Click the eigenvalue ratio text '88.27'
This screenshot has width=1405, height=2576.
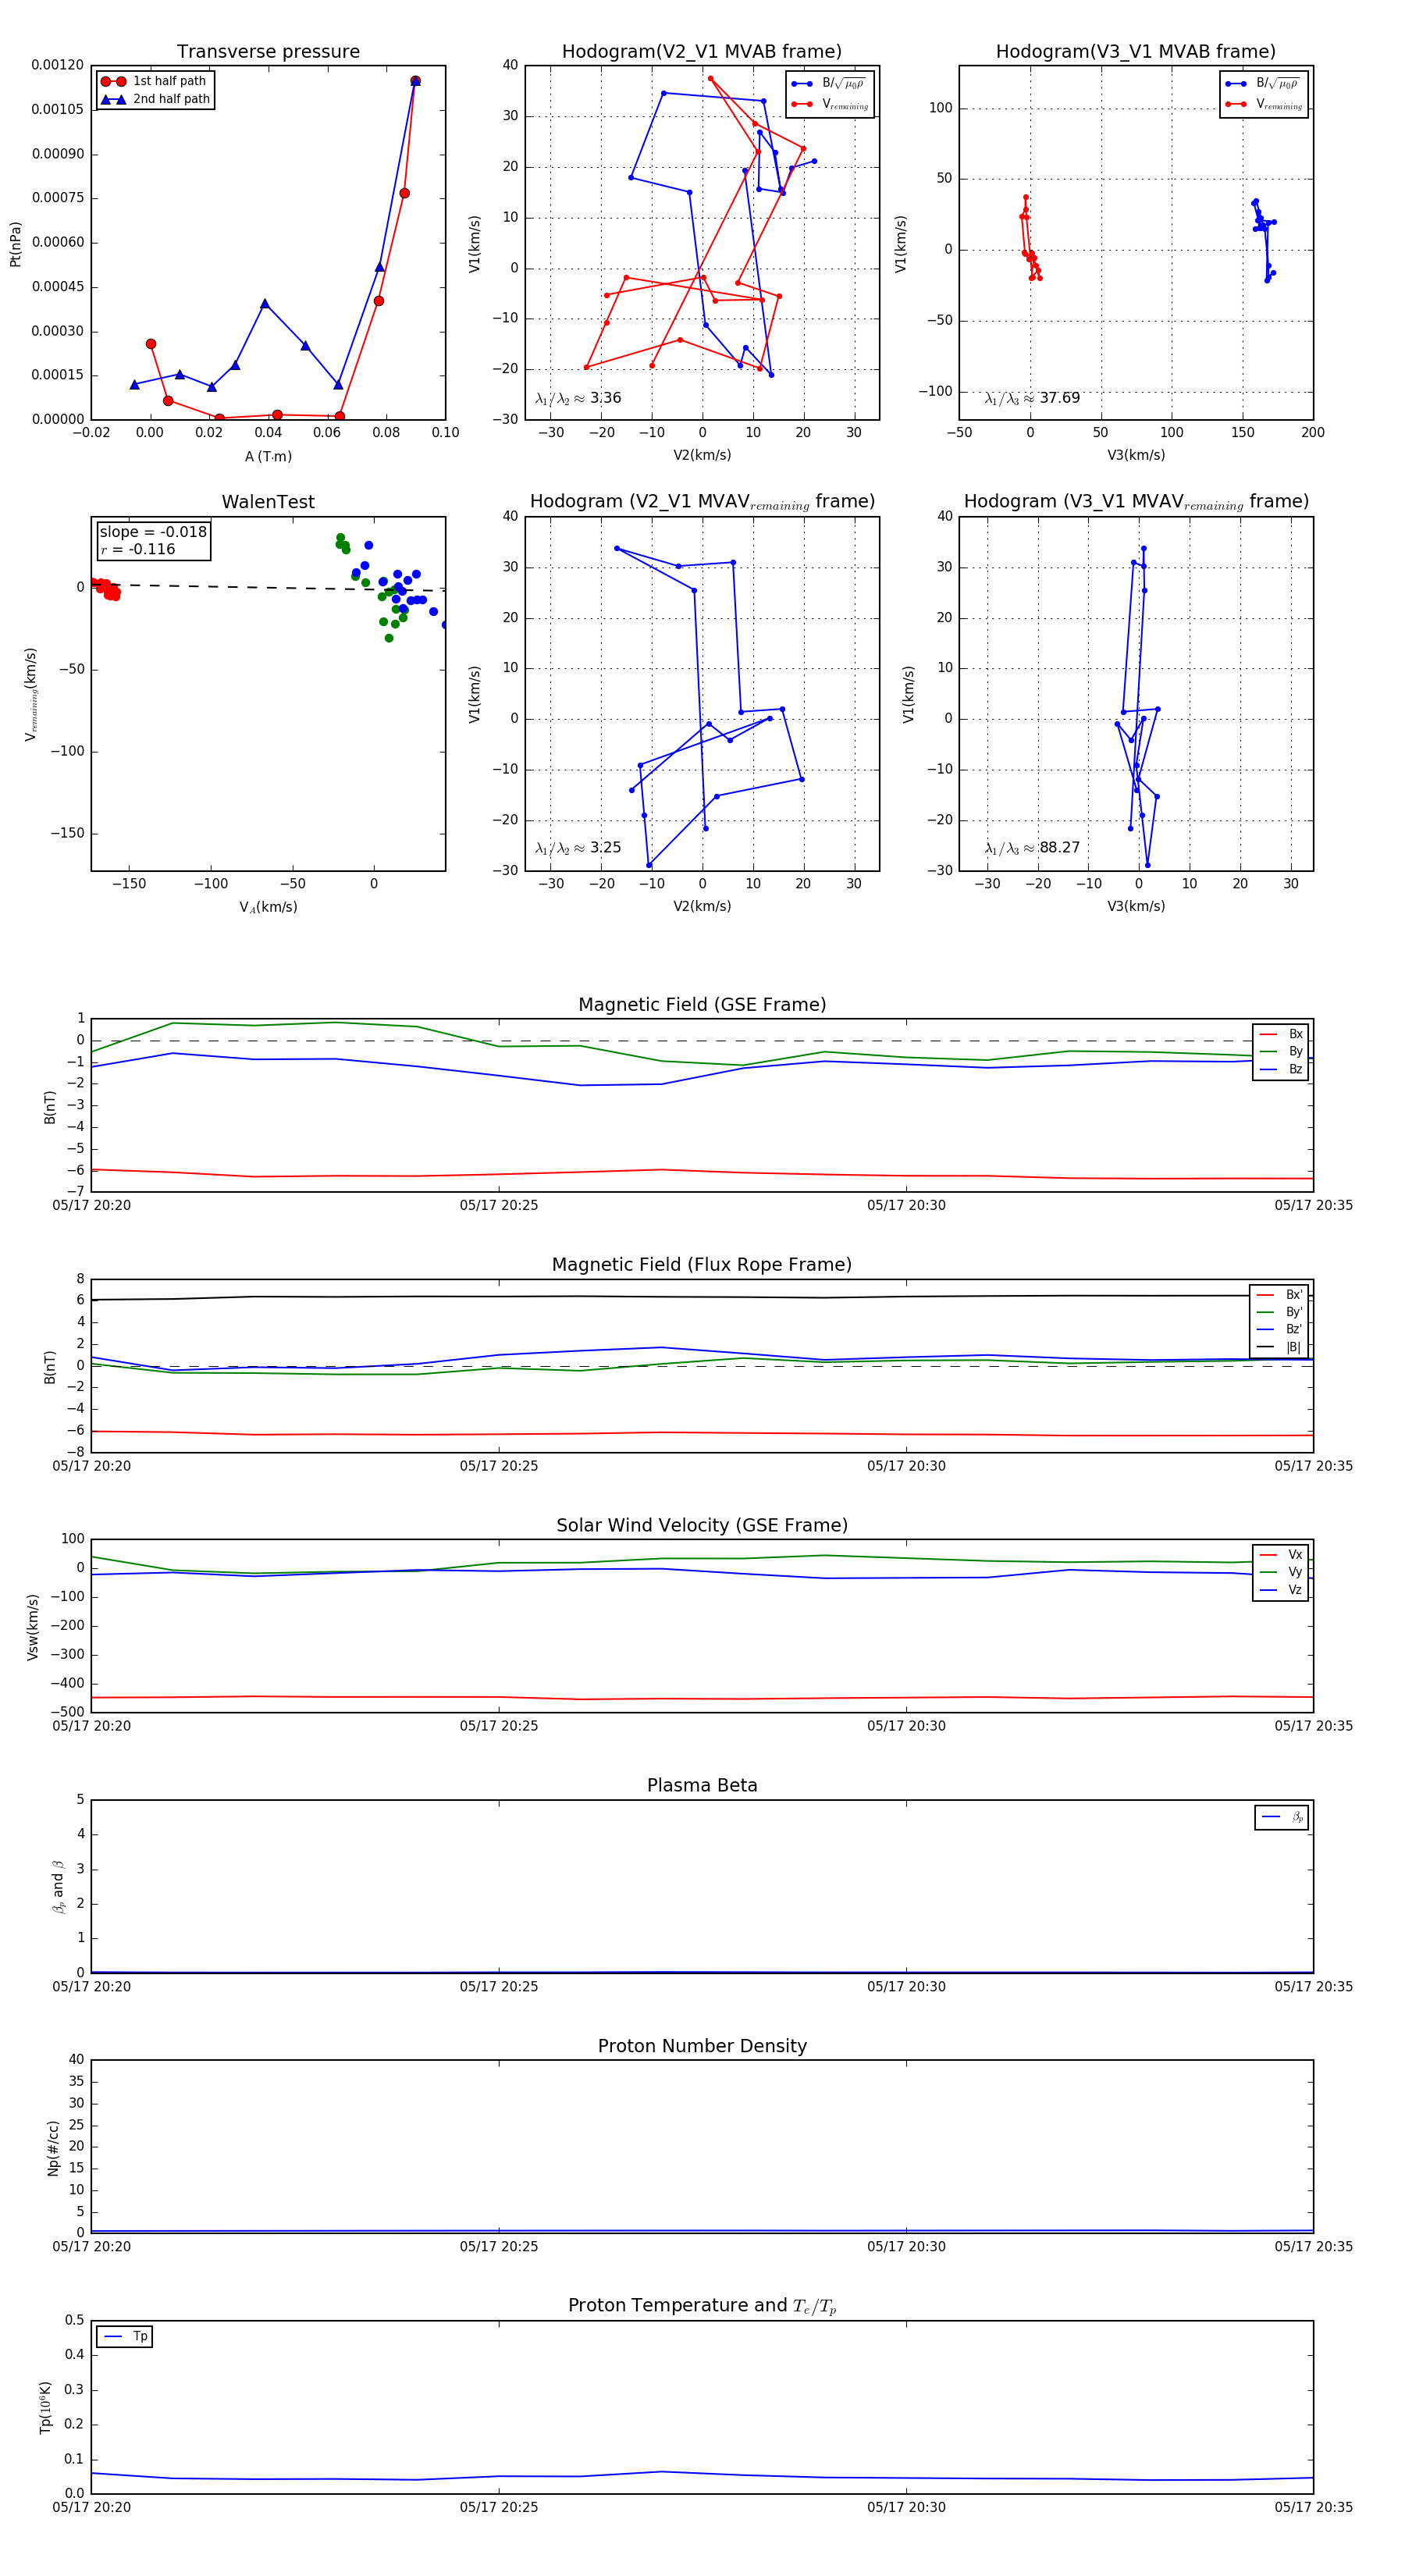(x=1059, y=847)
